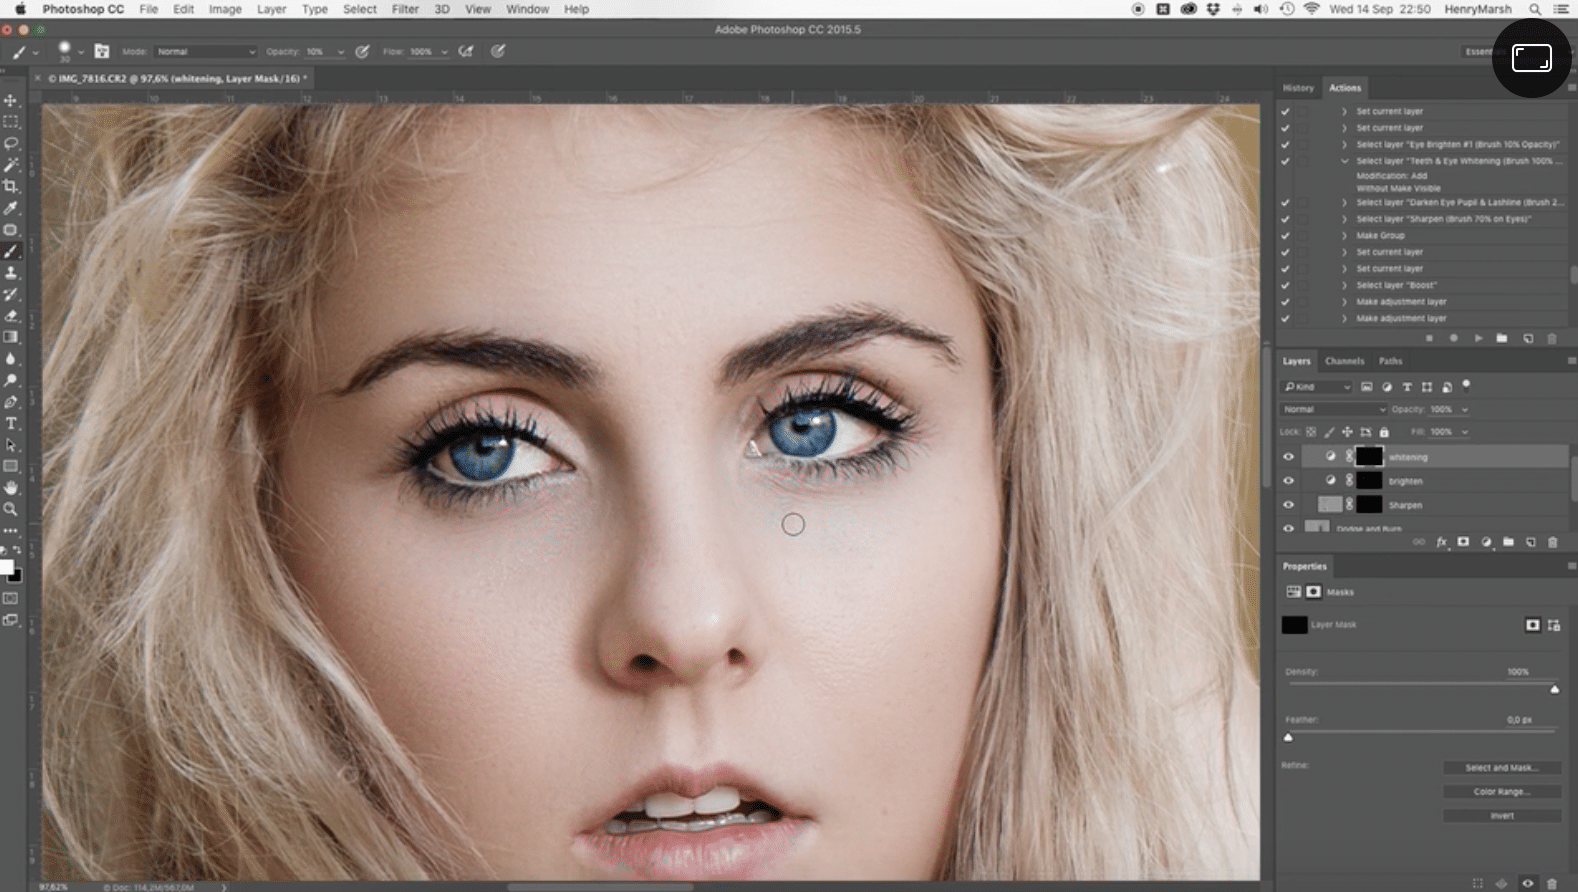1578x892 pixels.
Task: Adjust the mask Feather slider handle
Action: coord(1288,737)
